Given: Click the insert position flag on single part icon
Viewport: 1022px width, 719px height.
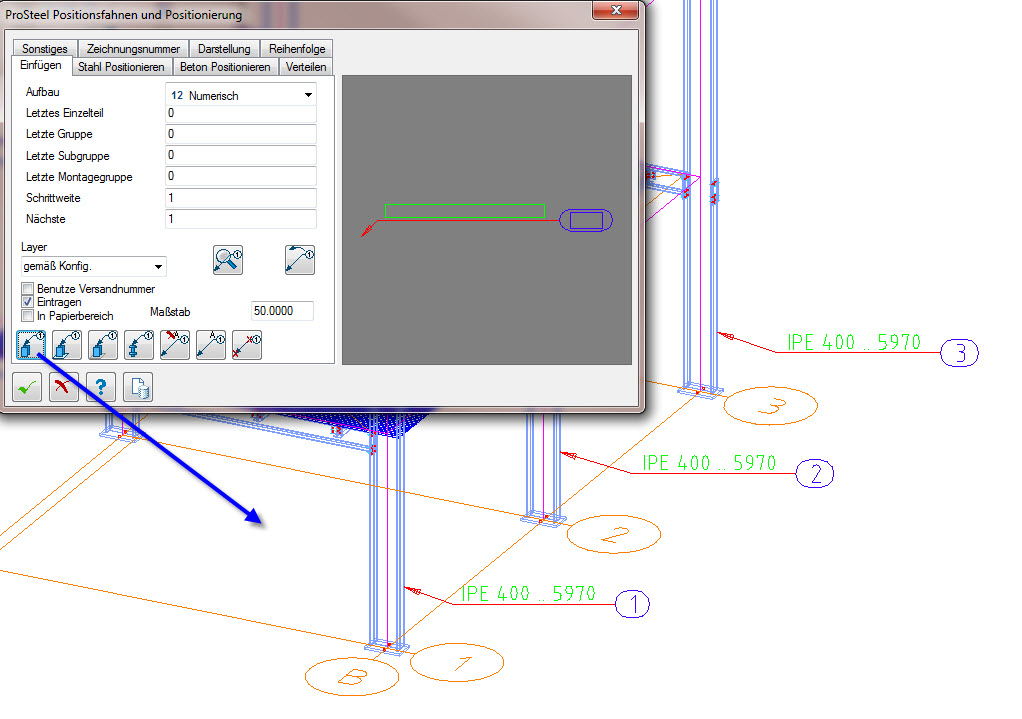Looking at the screenshot, I should tap(31, 345).
